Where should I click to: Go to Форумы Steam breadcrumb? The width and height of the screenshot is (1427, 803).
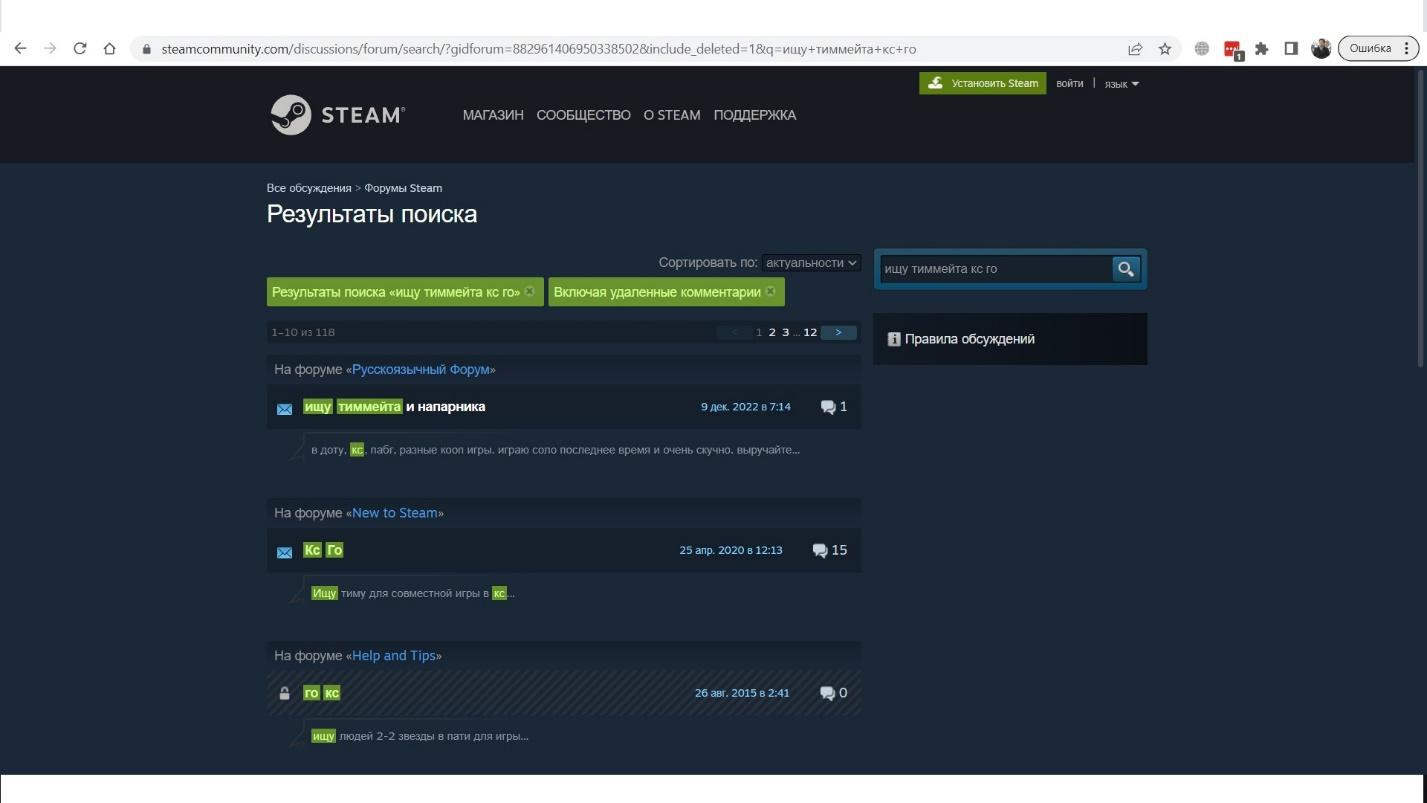click(x=403, y=188)
